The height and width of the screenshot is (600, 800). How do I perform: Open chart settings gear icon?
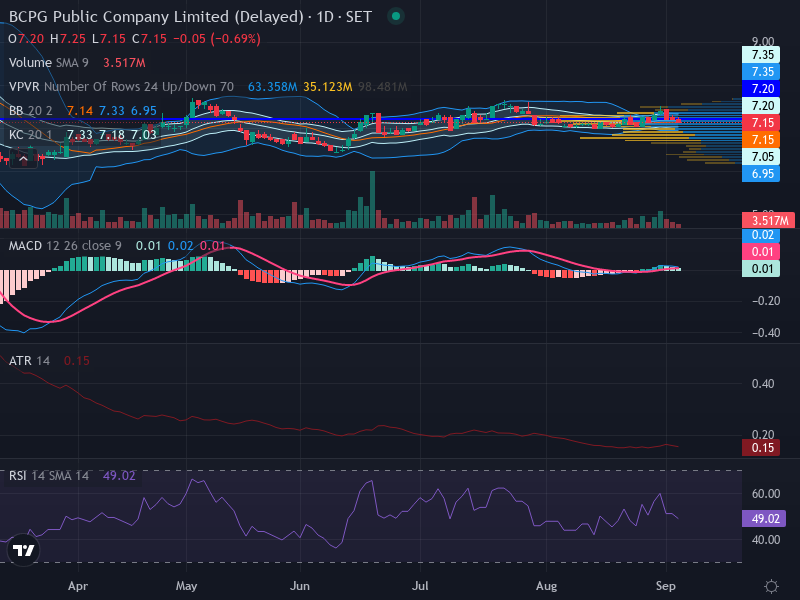771,586
